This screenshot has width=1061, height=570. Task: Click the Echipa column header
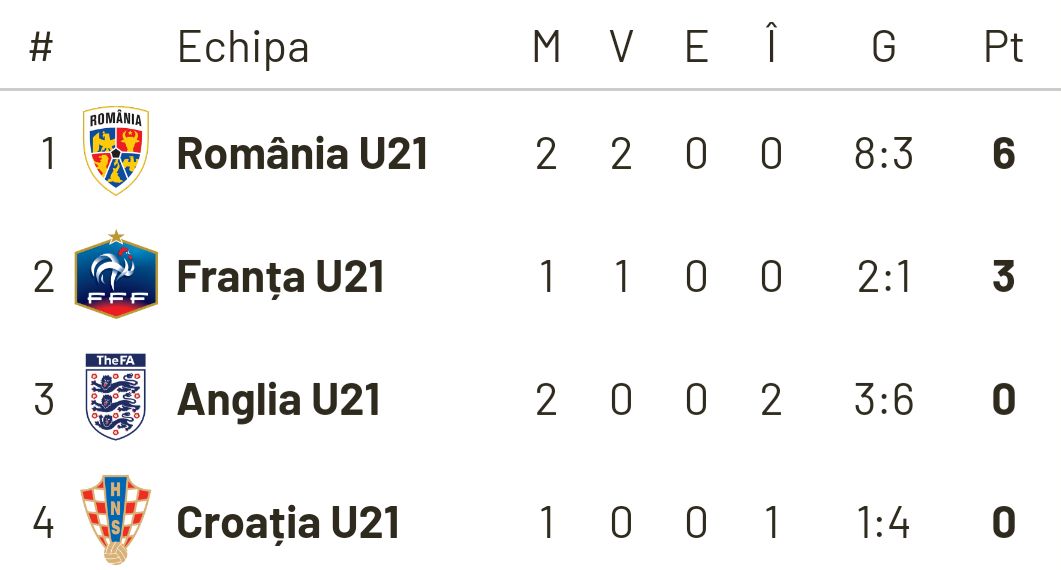click(243, 47)
